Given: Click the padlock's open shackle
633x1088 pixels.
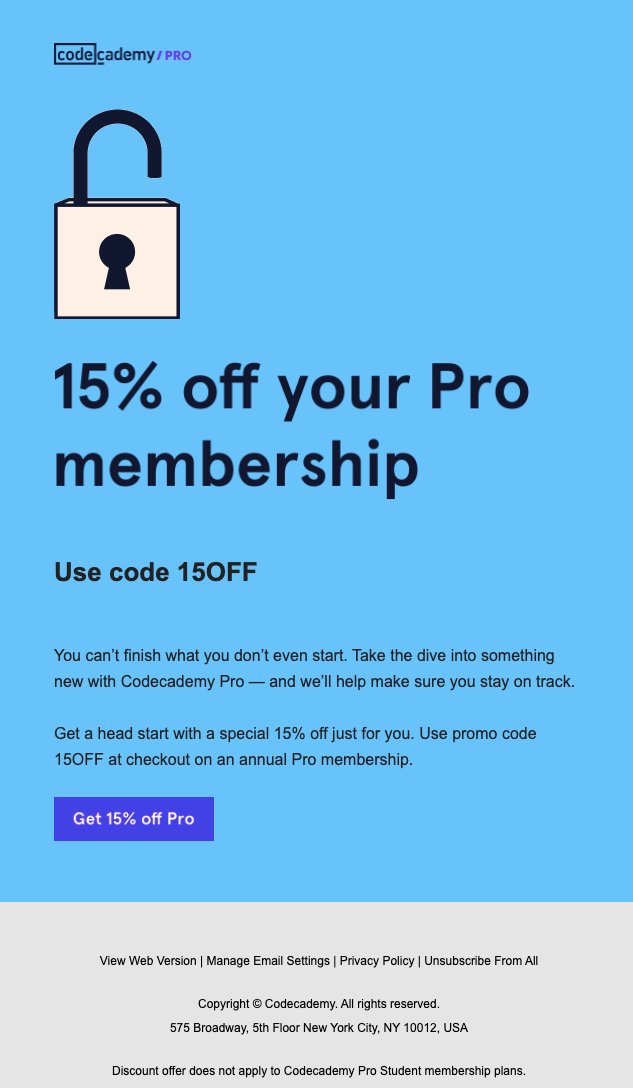Looking at the screenshot, I should point(117,154).
